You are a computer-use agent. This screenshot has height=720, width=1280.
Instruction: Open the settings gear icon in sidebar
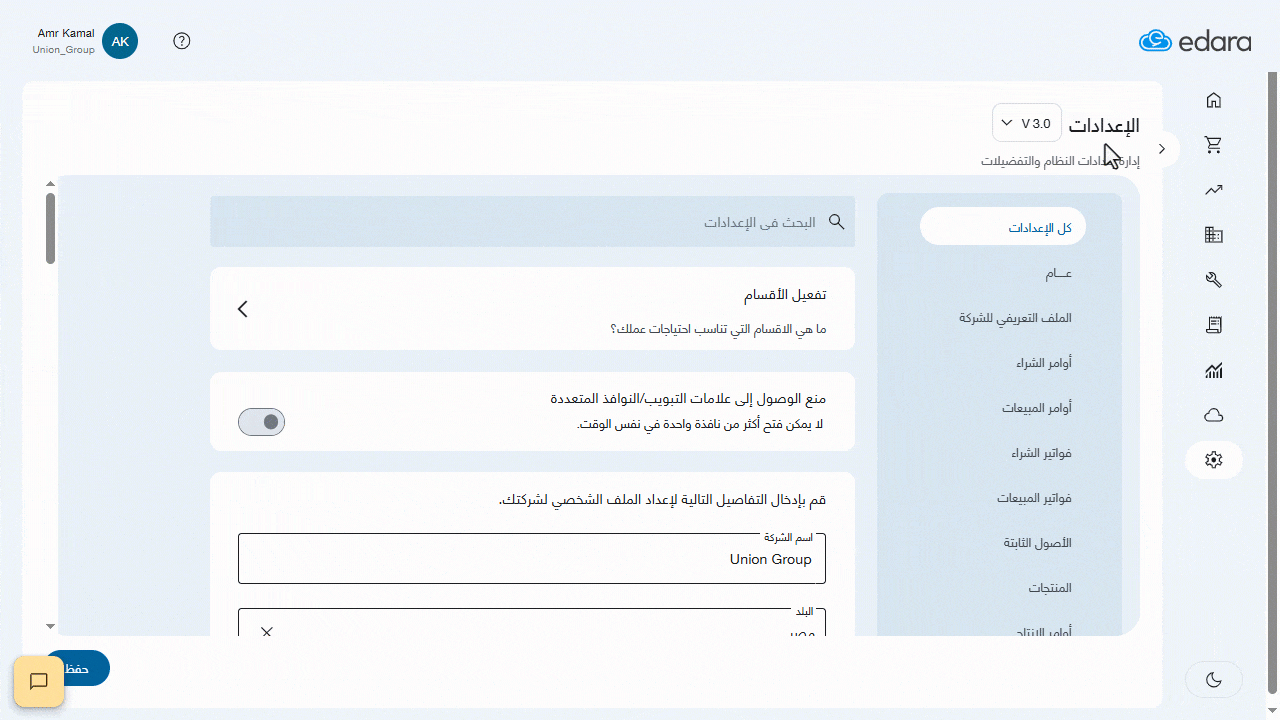tap(1214, 460)
